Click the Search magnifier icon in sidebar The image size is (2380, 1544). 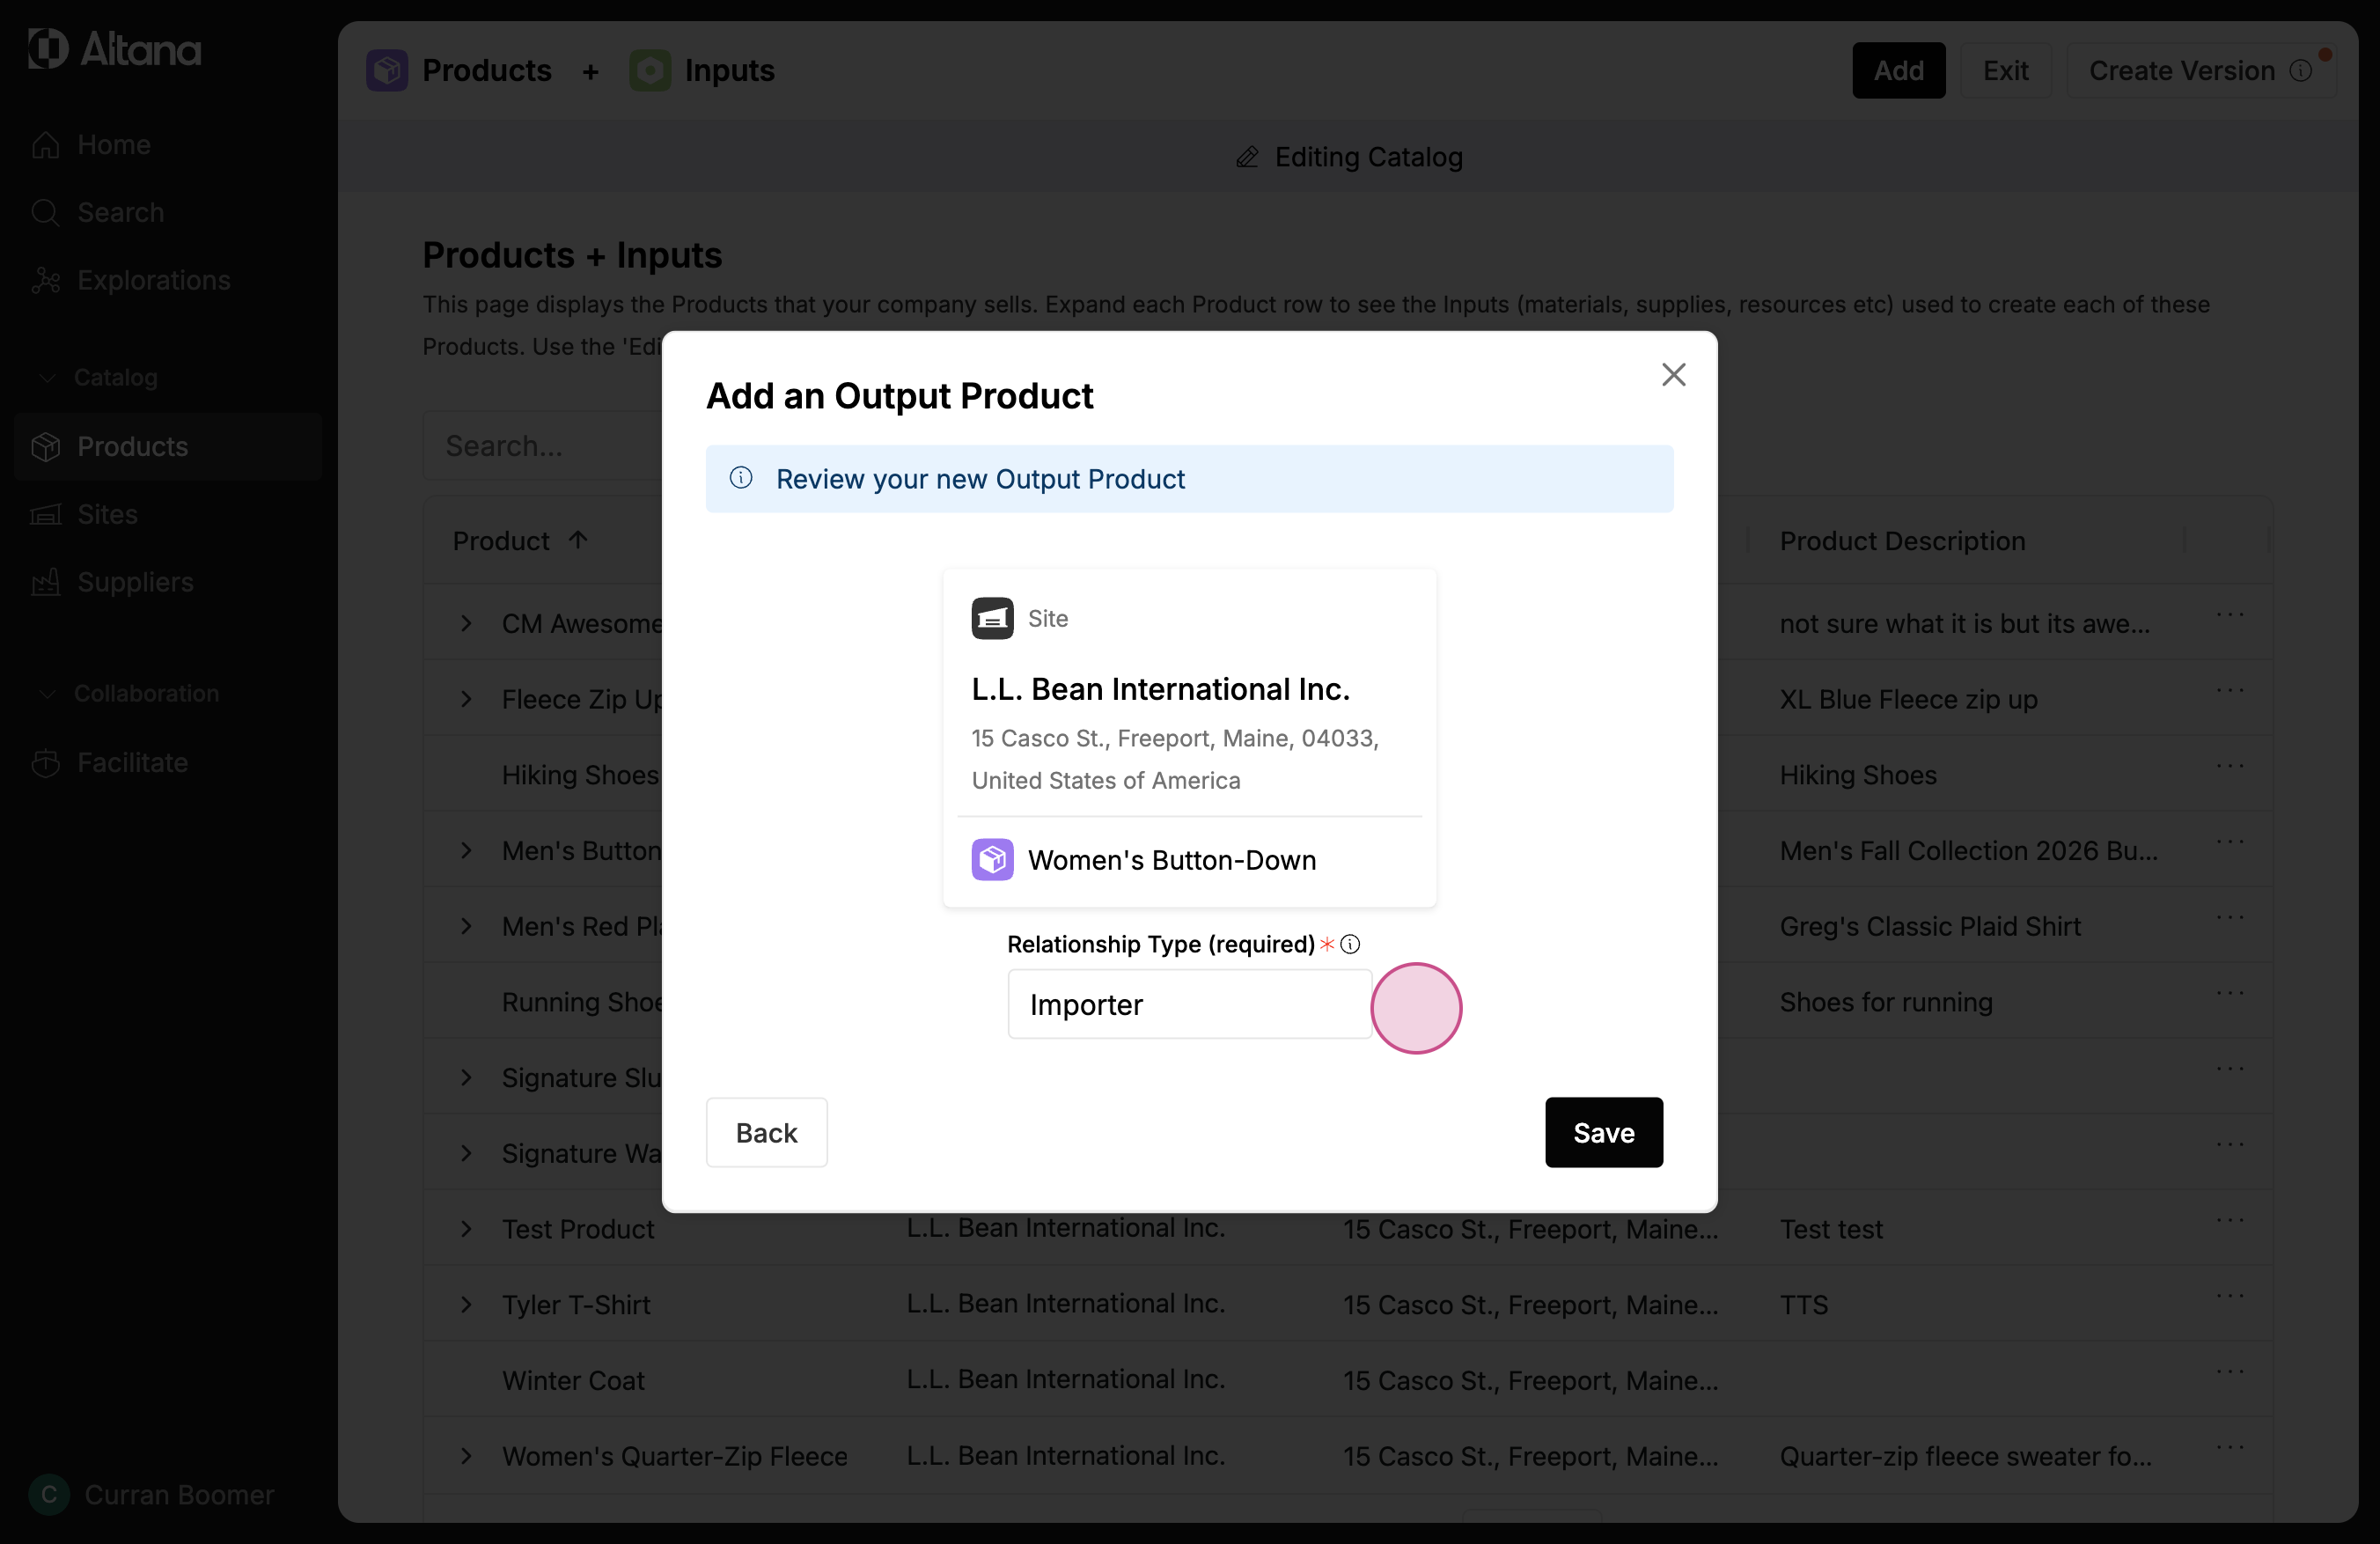point(45,212)
